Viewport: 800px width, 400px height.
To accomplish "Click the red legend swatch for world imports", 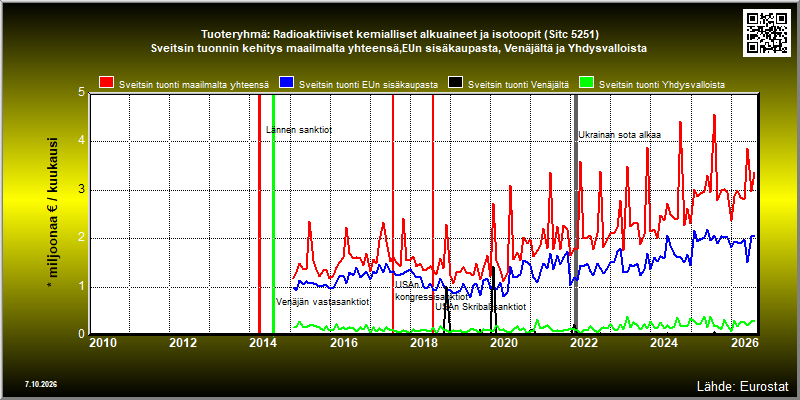I will pos(106,83).
